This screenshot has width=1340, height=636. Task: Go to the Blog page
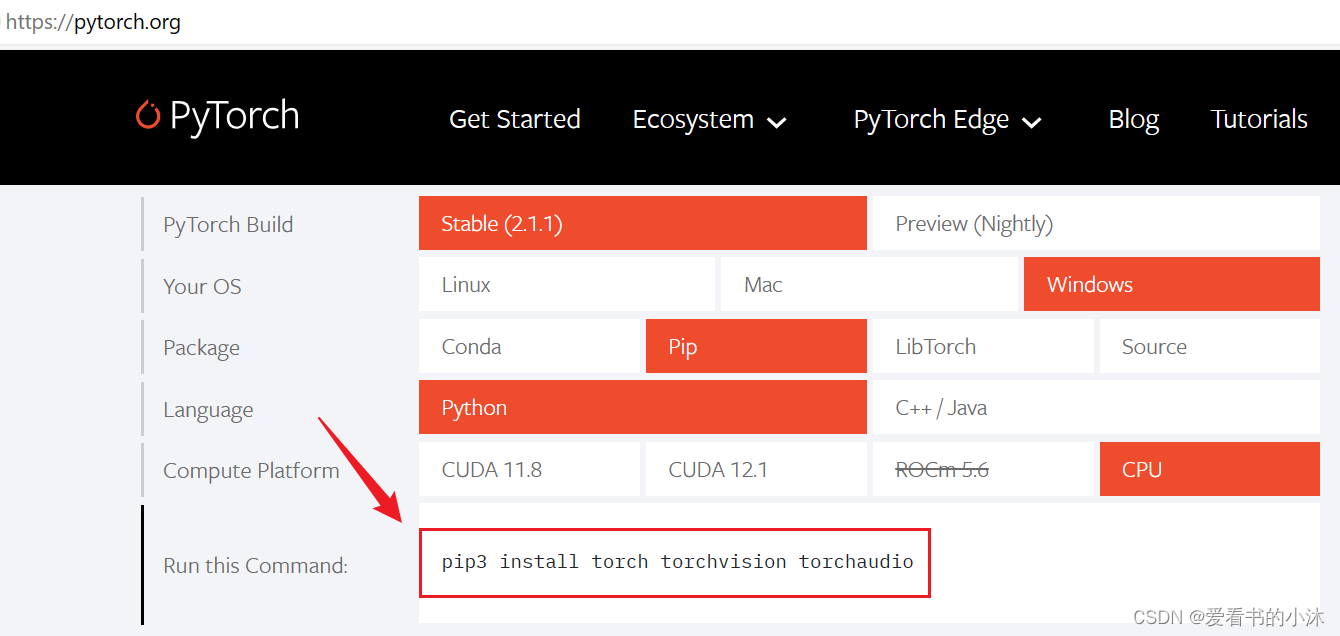[1134, 120]
